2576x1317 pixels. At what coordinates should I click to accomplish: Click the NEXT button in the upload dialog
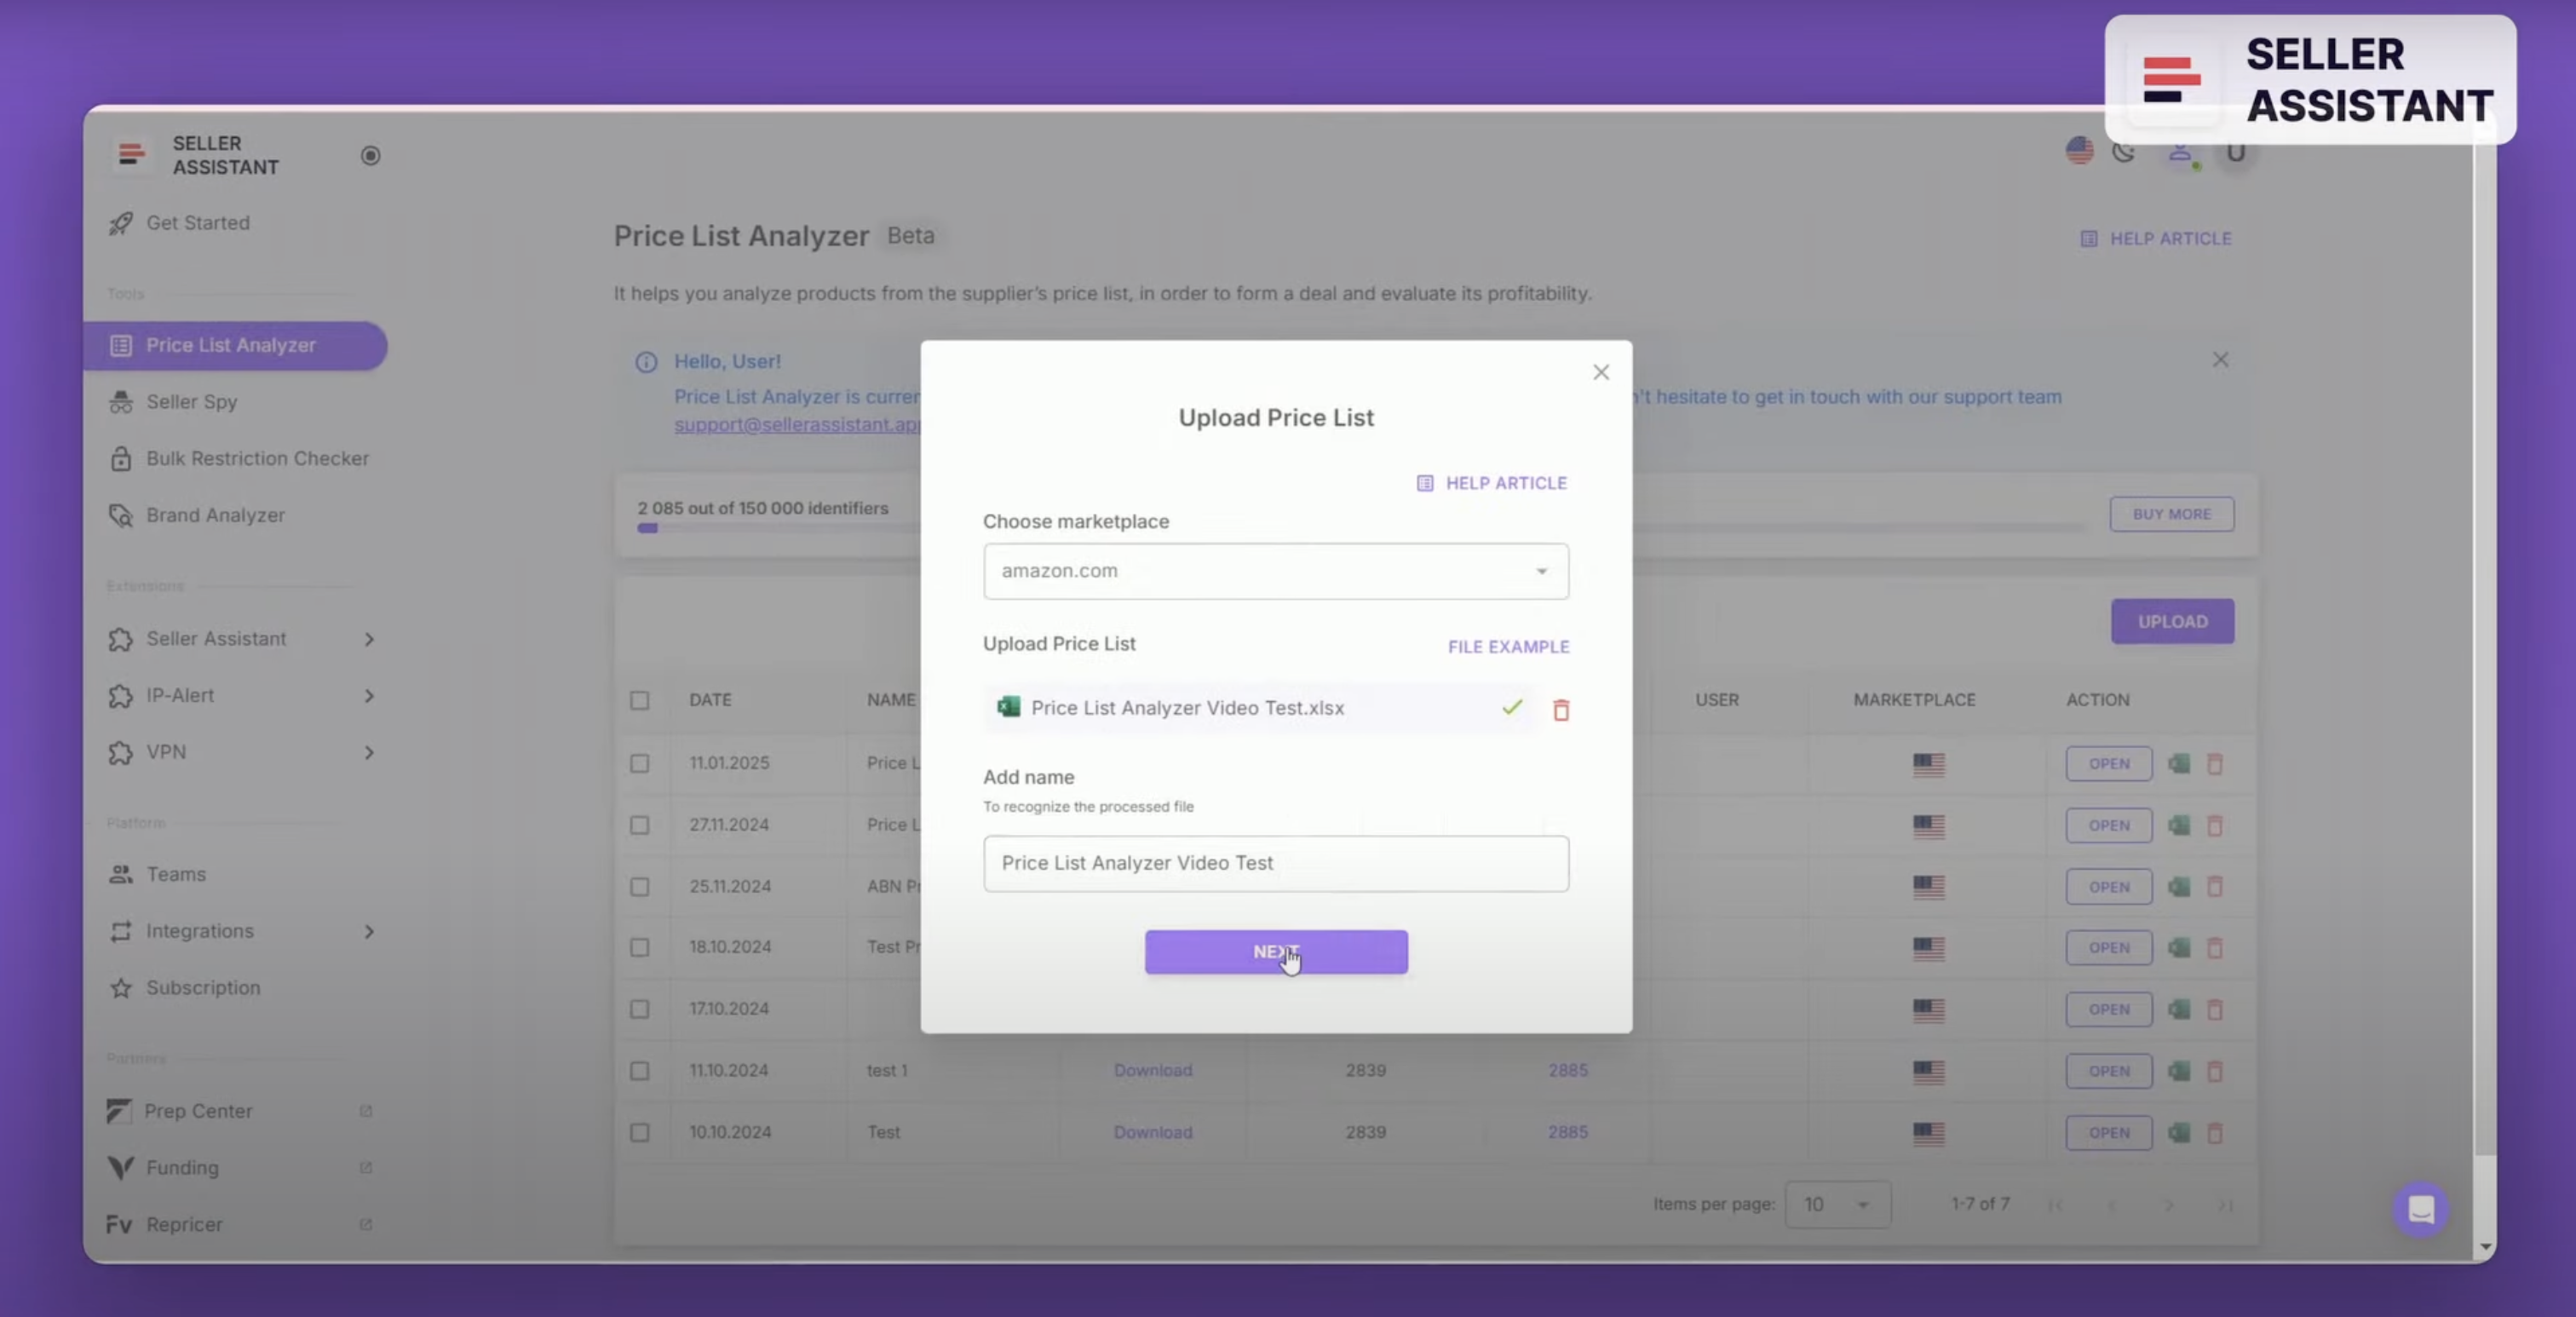1276,952
